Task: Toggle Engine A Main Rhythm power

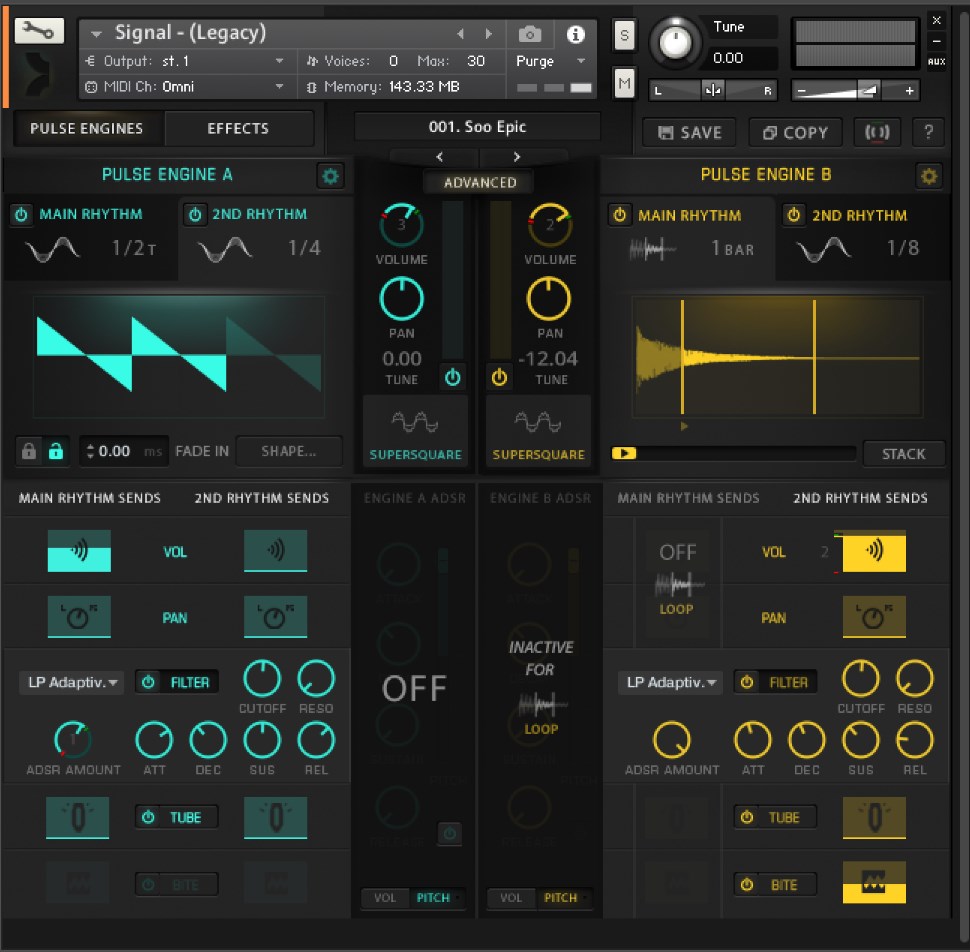Action: click(21, 215)
